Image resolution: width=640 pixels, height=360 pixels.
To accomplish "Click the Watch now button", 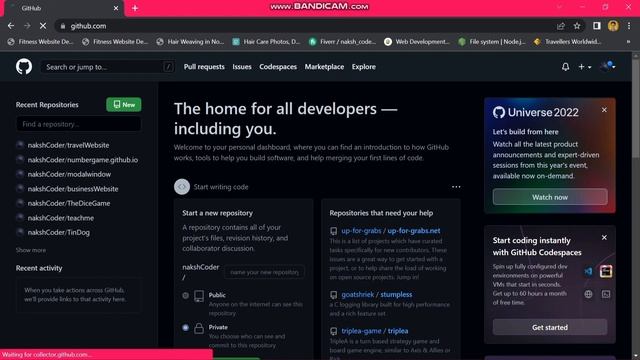I will [x=549, y=197].
